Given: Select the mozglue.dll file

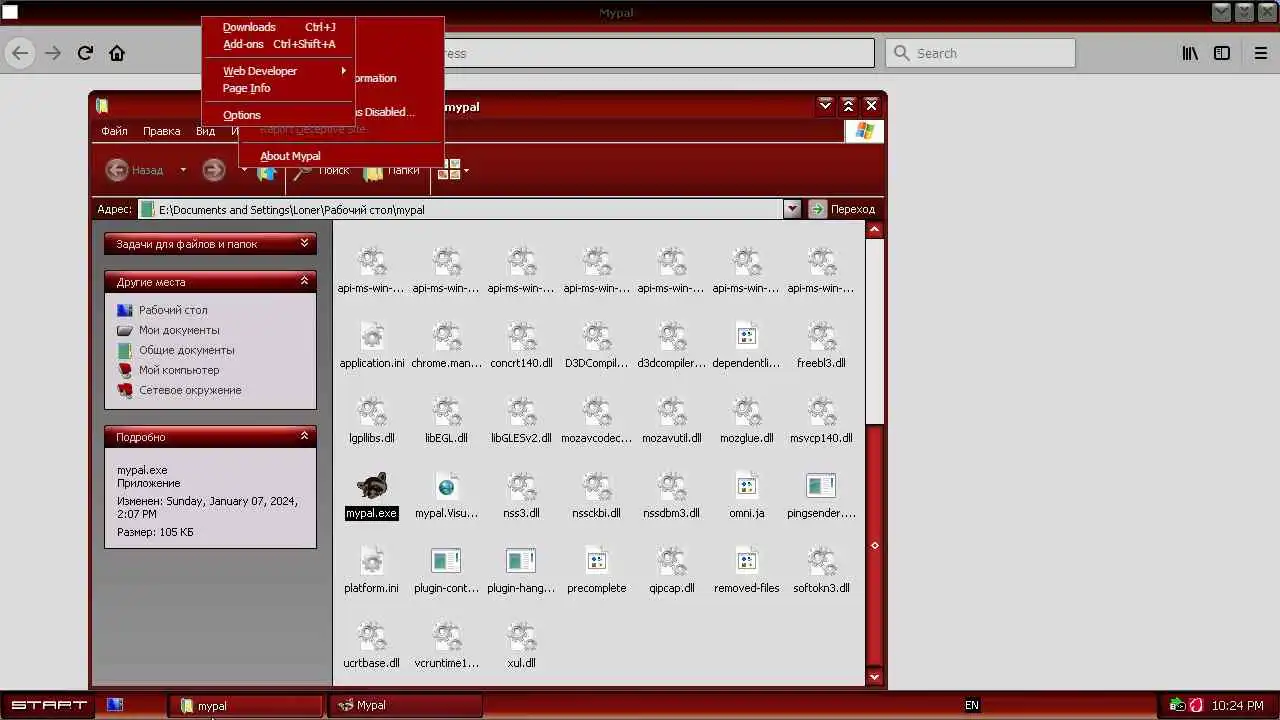Looking at the screenshot, I should (746, 421).
